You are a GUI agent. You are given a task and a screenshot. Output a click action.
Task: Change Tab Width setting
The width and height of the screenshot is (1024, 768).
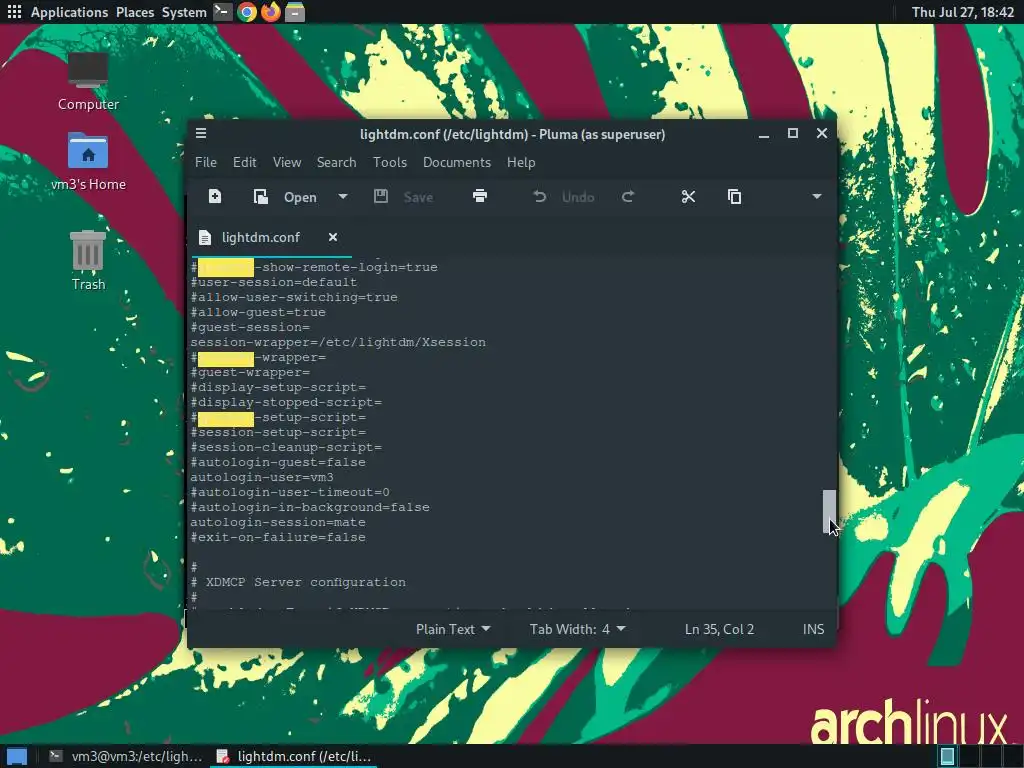577,629
